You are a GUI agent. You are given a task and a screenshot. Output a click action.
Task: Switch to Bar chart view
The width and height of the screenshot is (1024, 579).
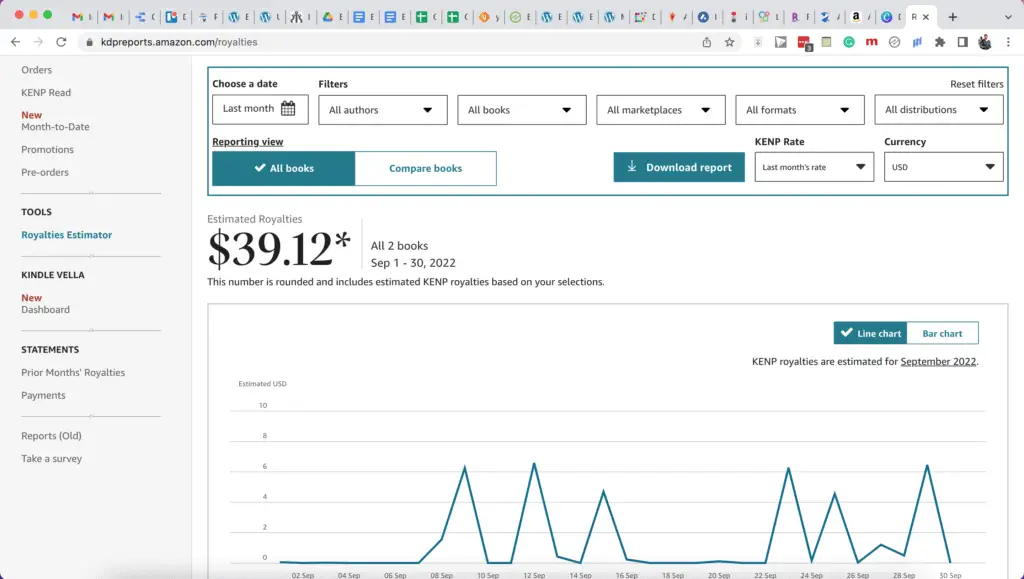942,333
